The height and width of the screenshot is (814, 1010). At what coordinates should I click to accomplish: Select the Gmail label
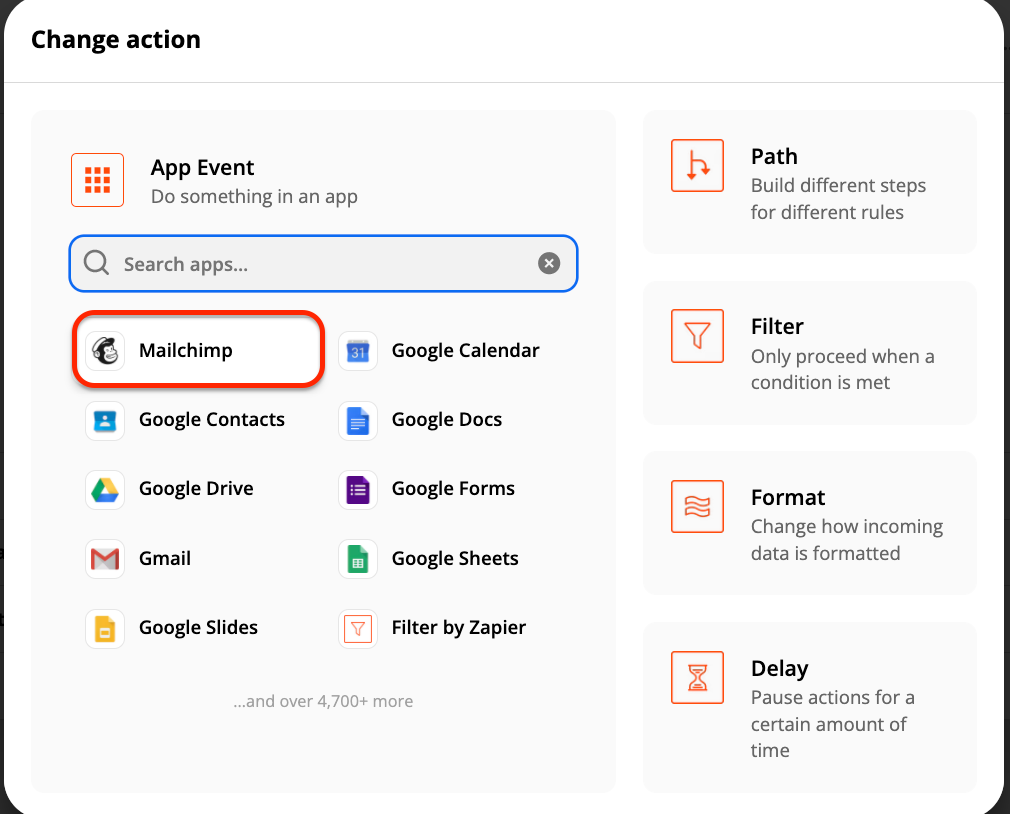165,558
